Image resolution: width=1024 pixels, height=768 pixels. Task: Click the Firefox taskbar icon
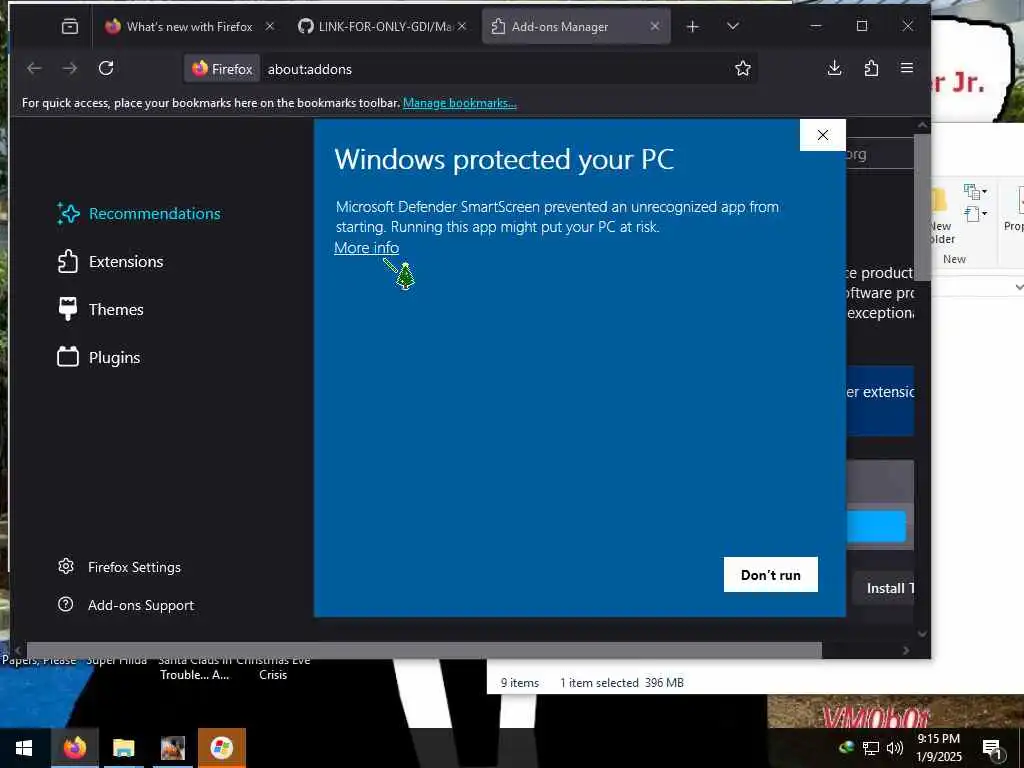coord(74,748)
